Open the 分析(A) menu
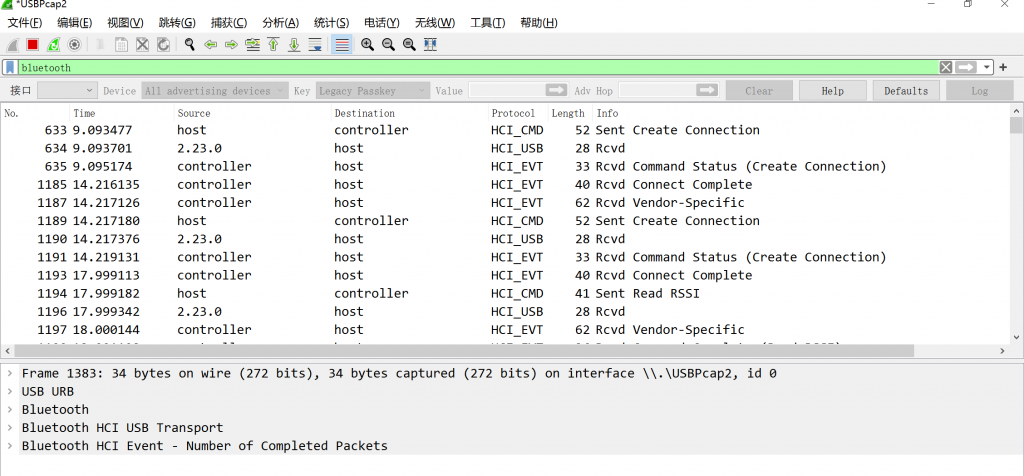 tap(280, 23)
